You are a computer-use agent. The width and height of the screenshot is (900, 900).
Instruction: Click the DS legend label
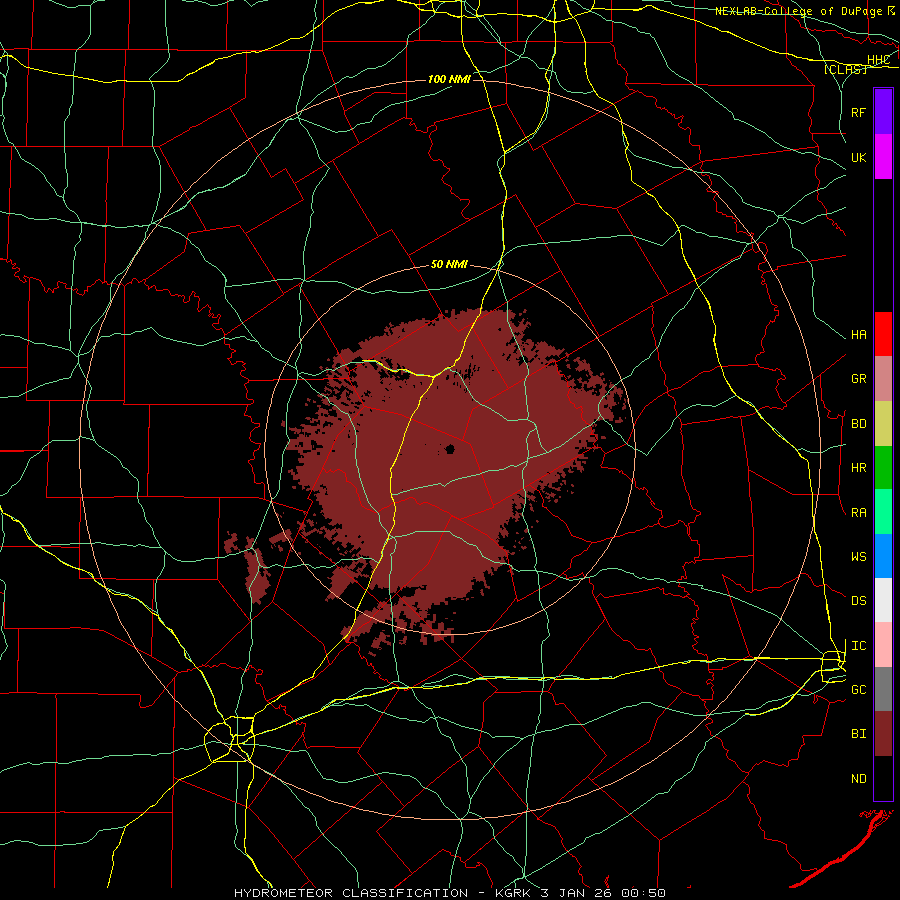click(859, 601)
